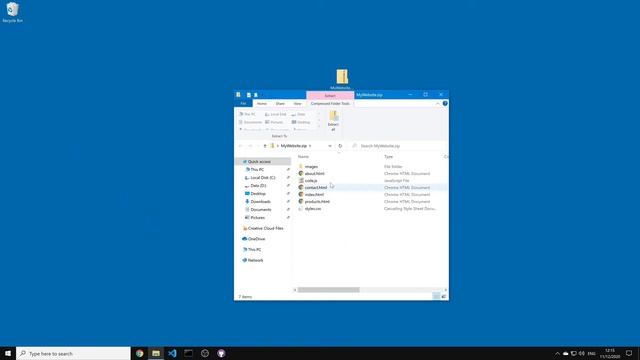Viewport: 640px width, 360px height.
Task: Sort files by the Name column
Action: coord(303,157)
